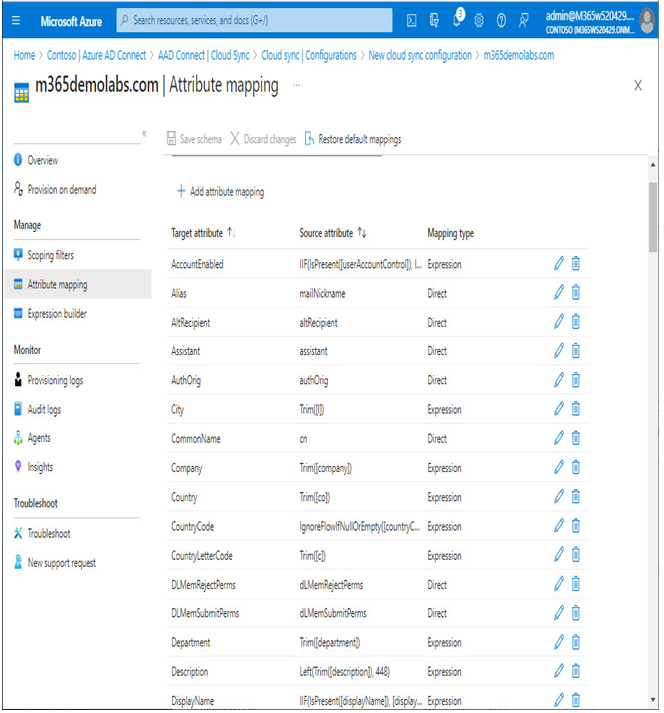
Task: Click the scrollbar up arrow
Action: (653, 165)
